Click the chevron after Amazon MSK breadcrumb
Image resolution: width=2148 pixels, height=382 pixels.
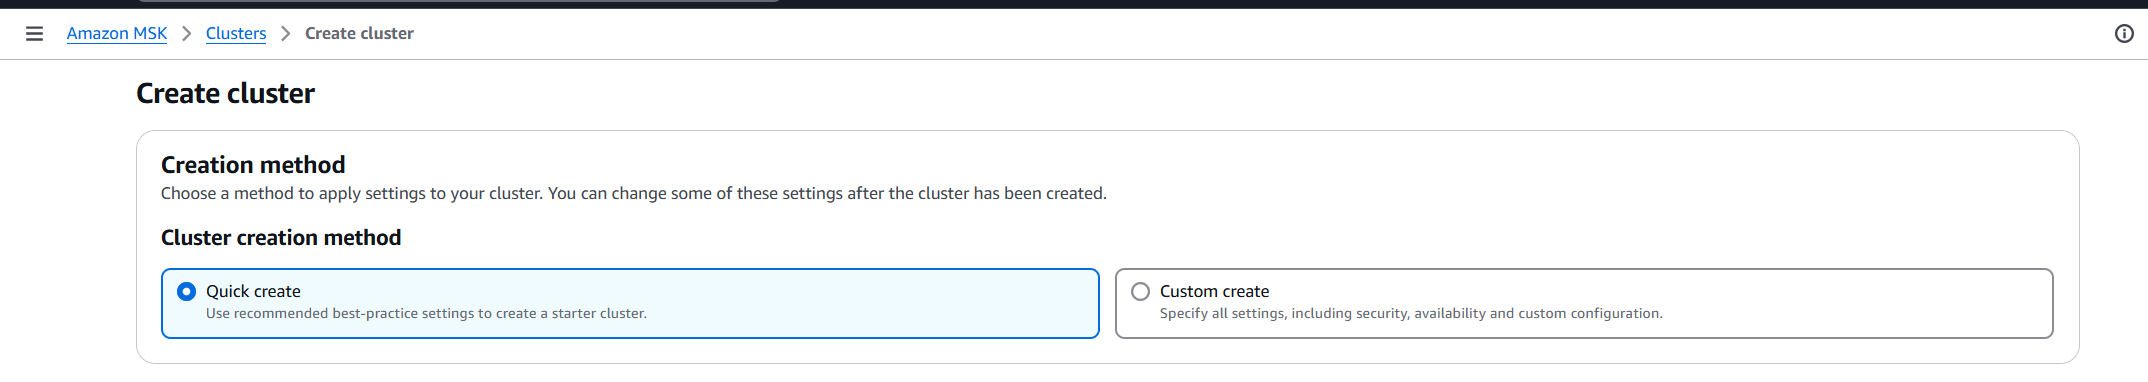pyautogui.click(x=186, y=34)
